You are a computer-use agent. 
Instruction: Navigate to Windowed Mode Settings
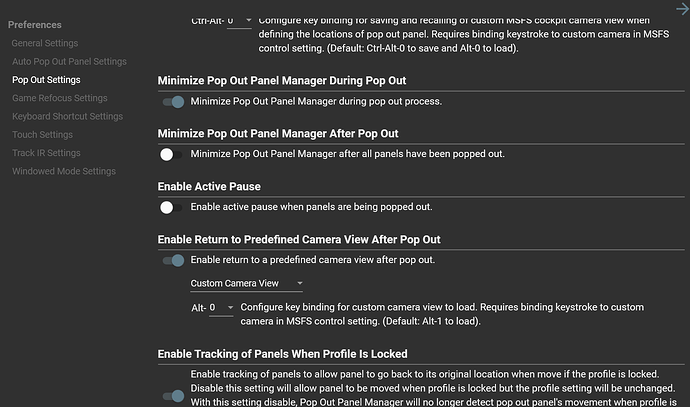(x=64, y=171)
